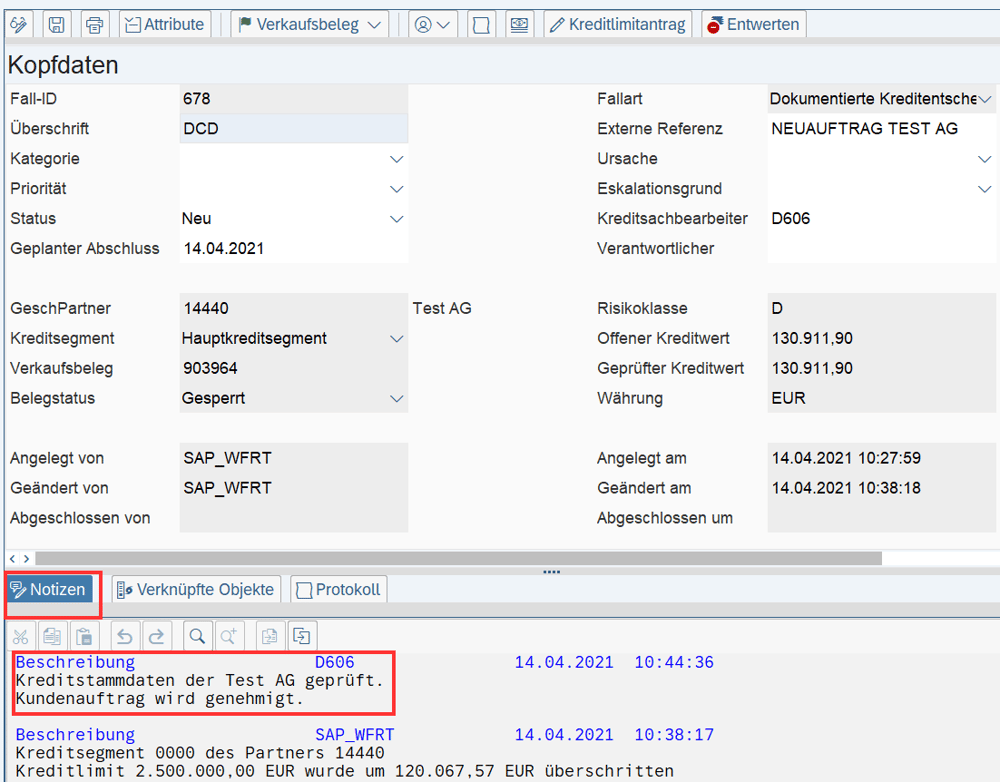Click the Paste clipboard icon in notes toolbar
1000x782 pixels.
(84, 636)
